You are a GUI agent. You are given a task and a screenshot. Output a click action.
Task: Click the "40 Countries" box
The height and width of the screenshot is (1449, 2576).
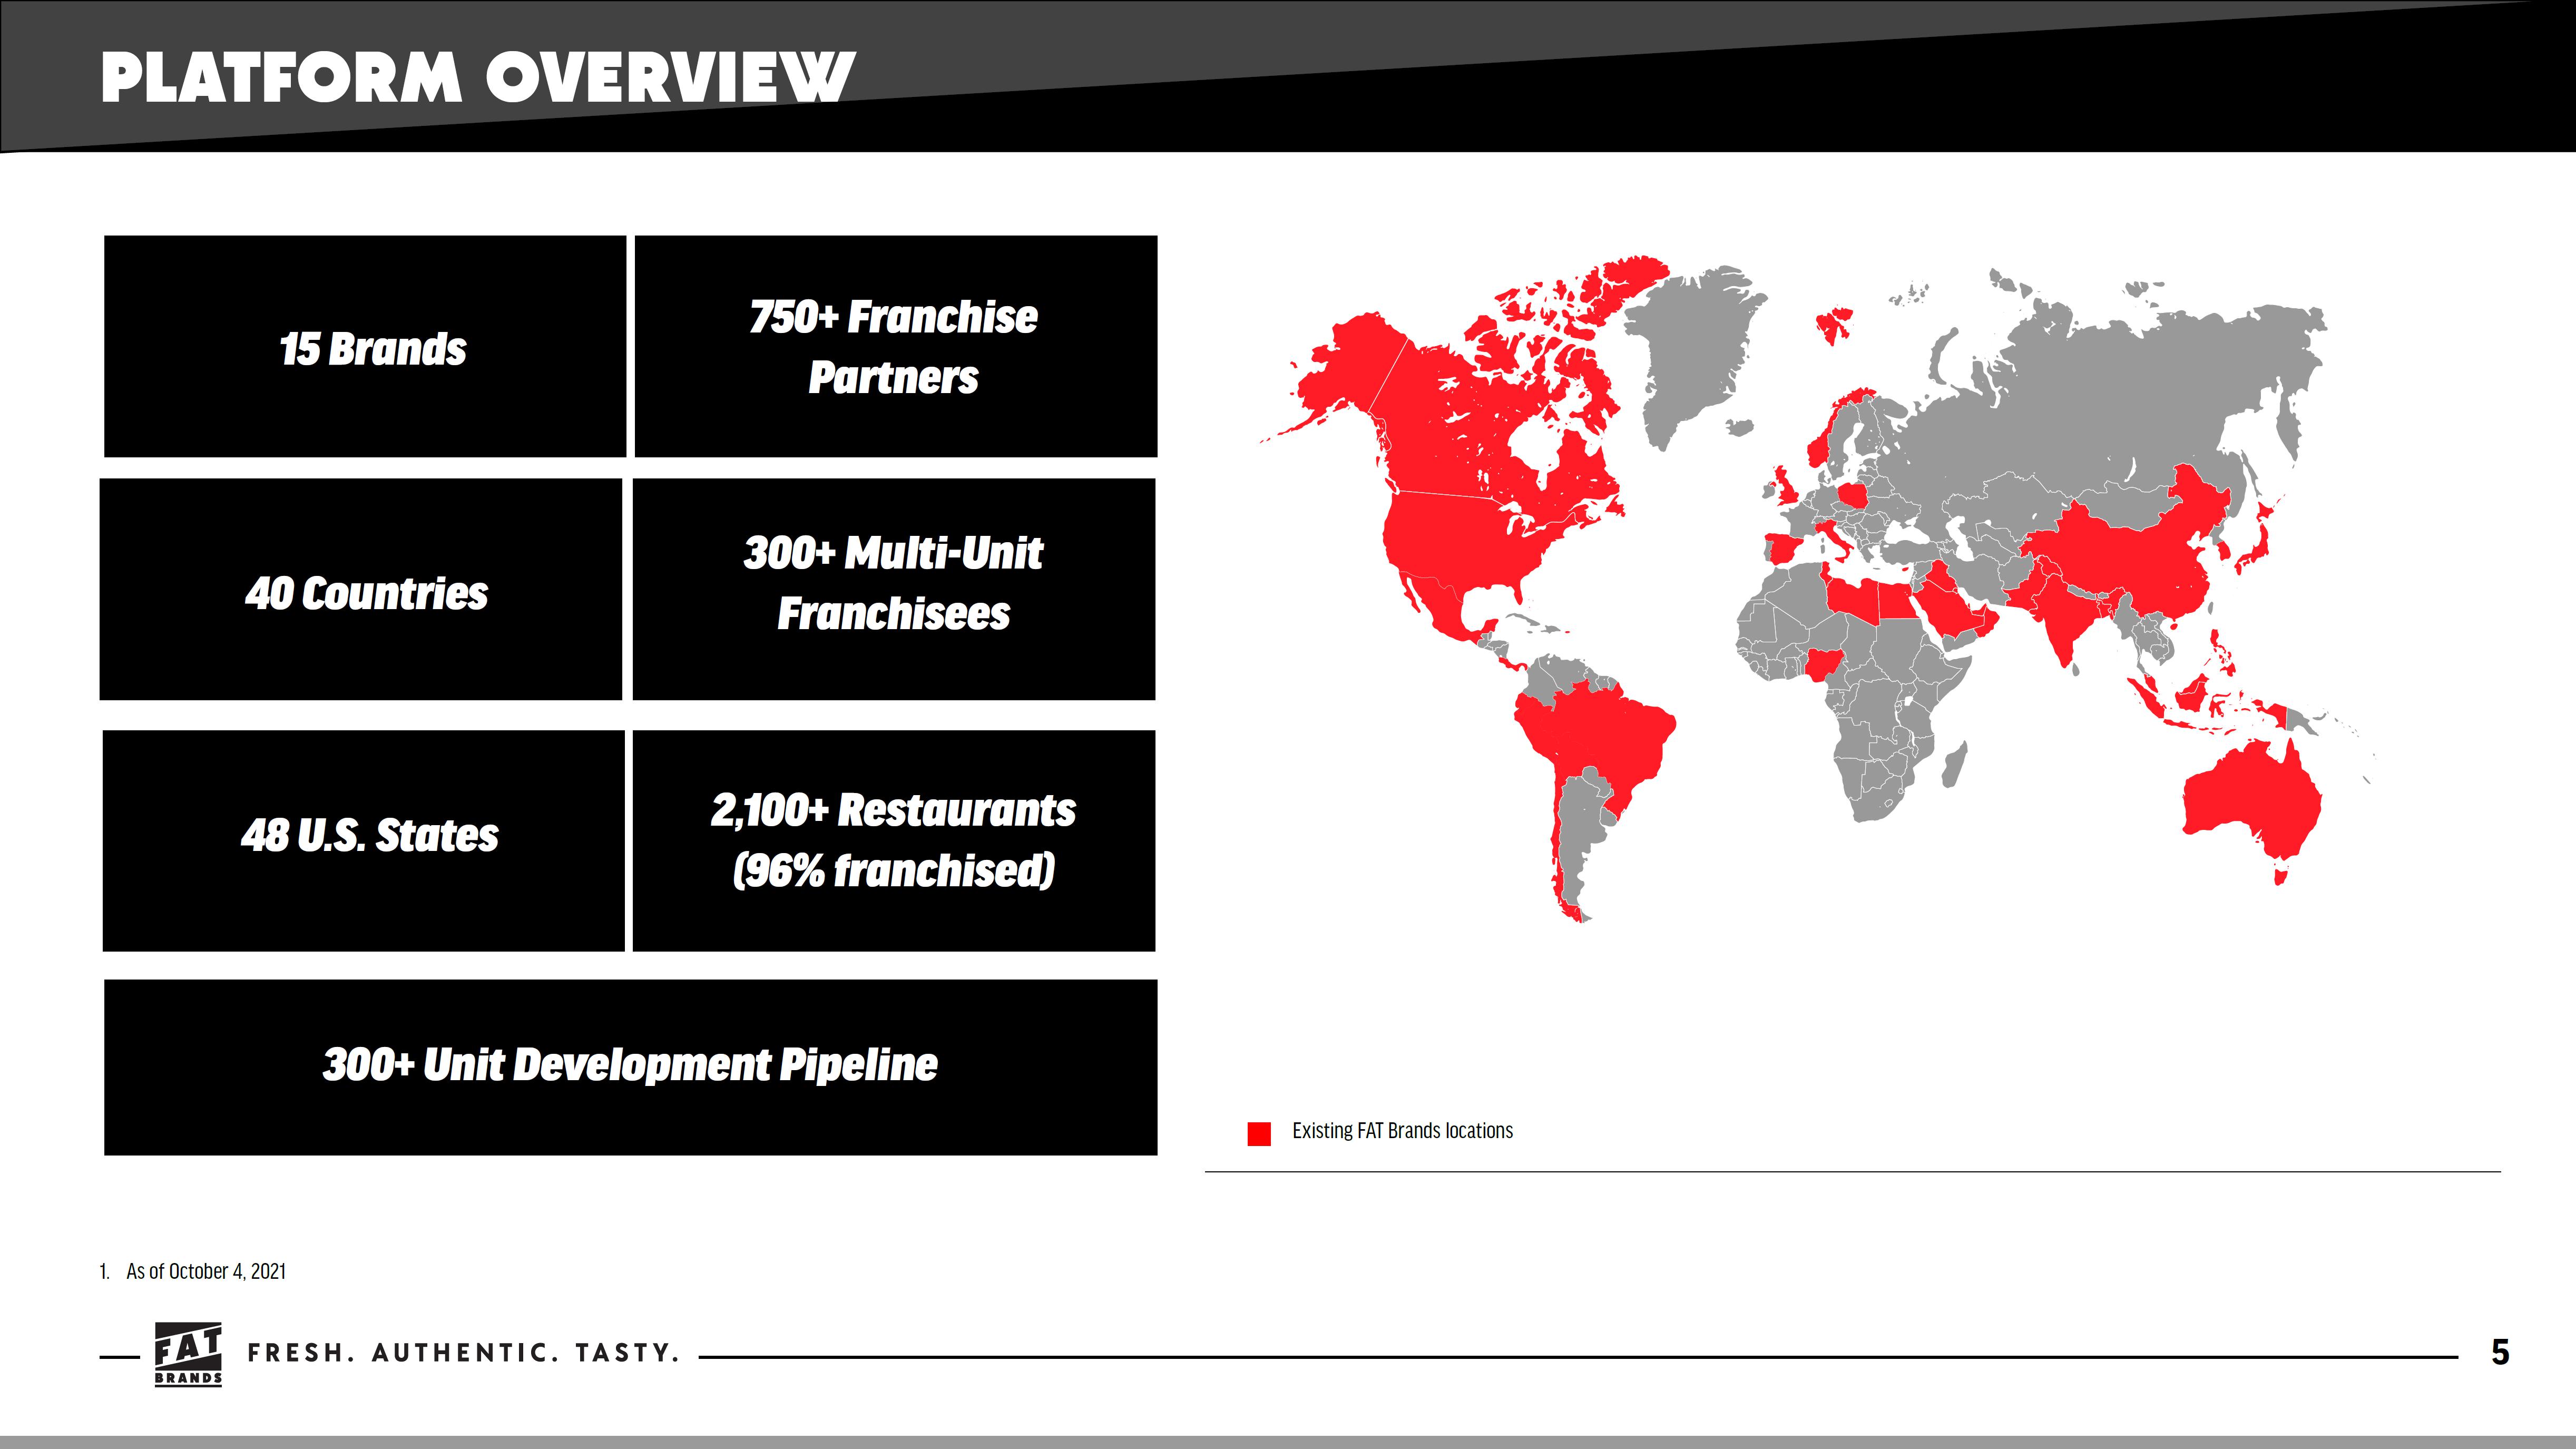click(361, 589)
